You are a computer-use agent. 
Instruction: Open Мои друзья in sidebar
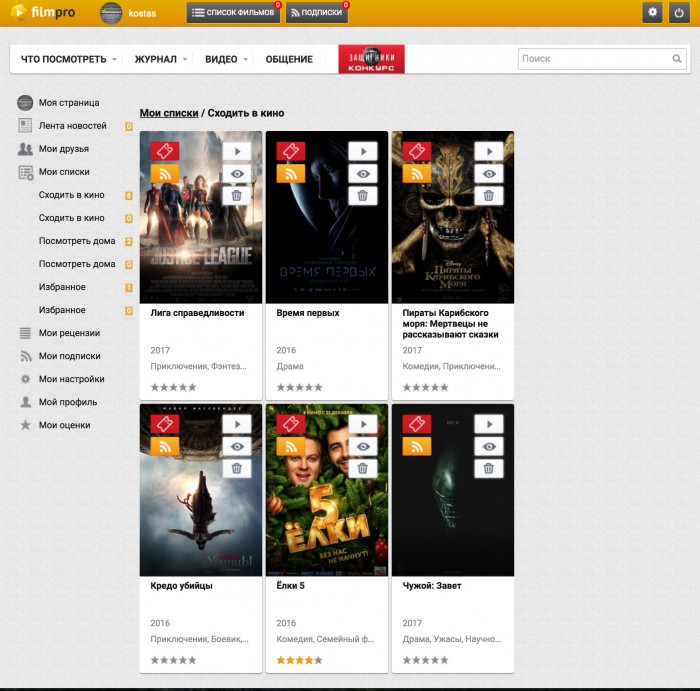point(54,149)
